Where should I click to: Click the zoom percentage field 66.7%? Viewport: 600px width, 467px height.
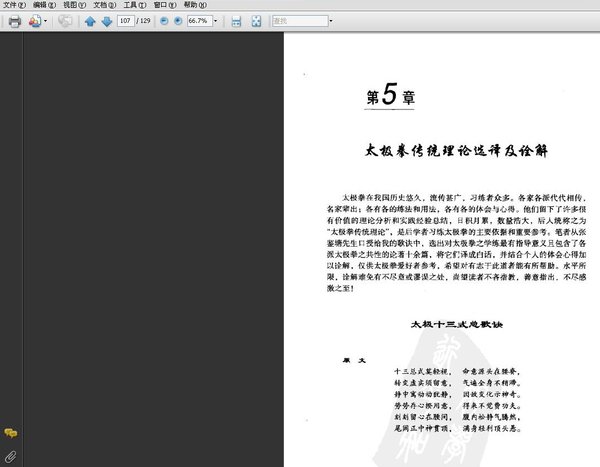pyautogui.click(x=199, y=21)
